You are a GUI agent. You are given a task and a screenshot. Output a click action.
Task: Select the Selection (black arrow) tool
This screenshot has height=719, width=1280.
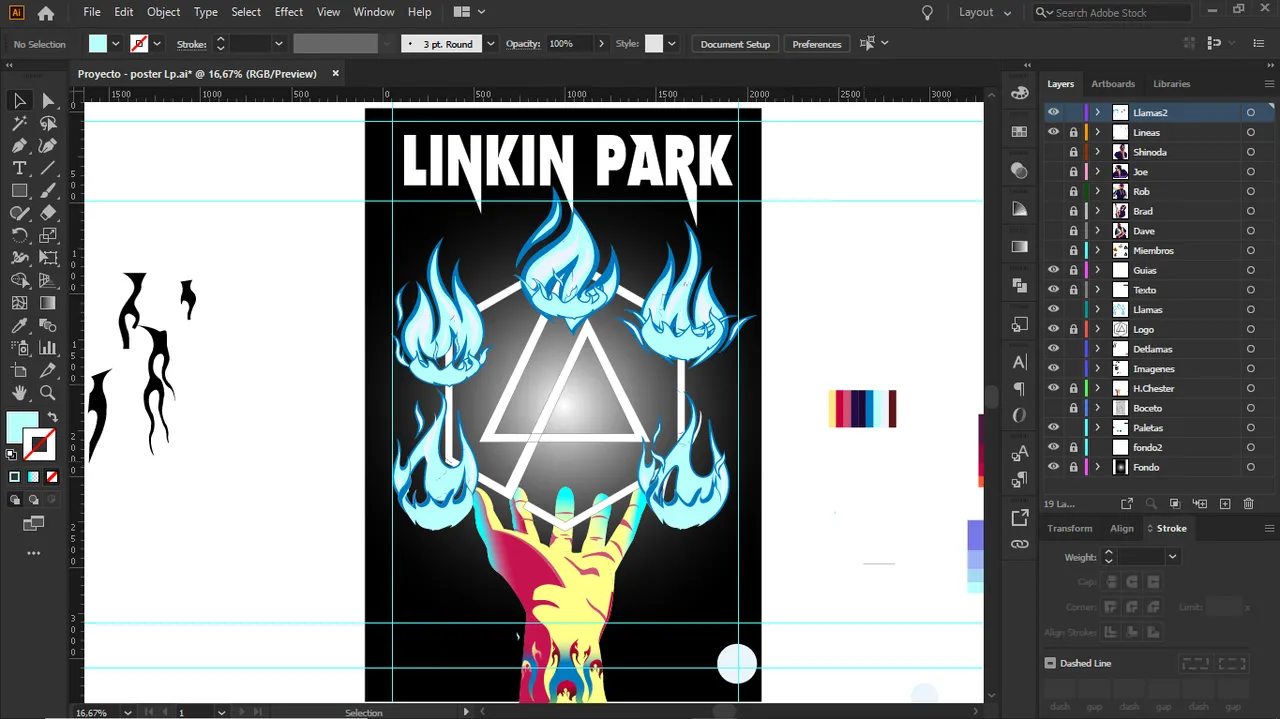point(19,101)
